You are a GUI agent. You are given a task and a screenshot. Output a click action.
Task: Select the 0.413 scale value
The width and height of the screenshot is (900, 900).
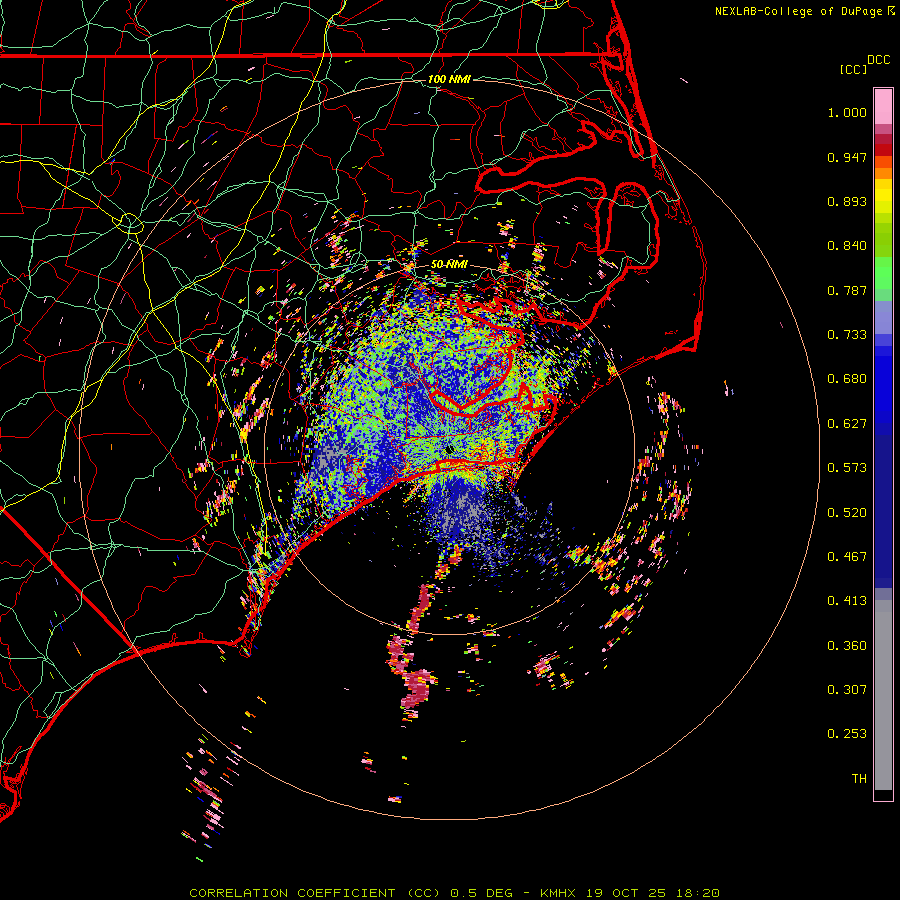(x=847, y=601)
